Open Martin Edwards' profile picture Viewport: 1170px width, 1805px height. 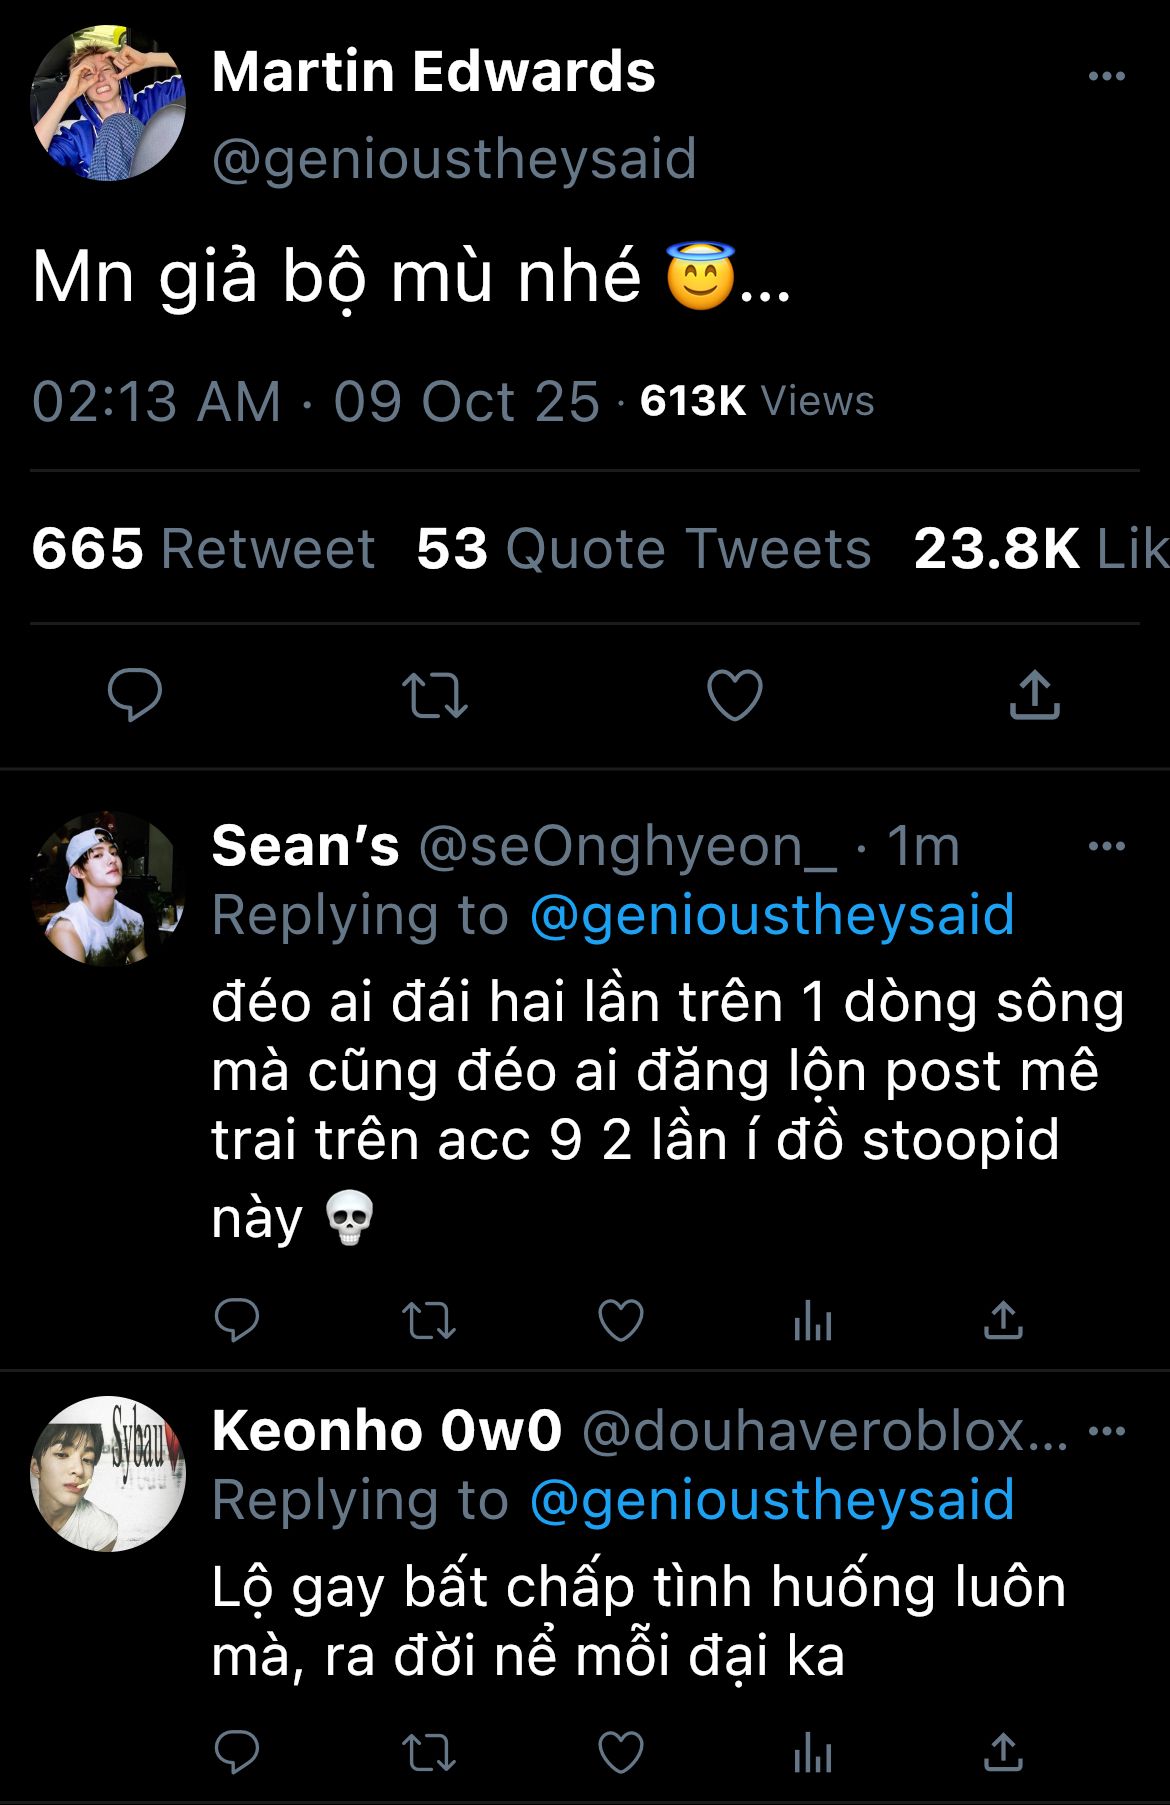(108, 104)
